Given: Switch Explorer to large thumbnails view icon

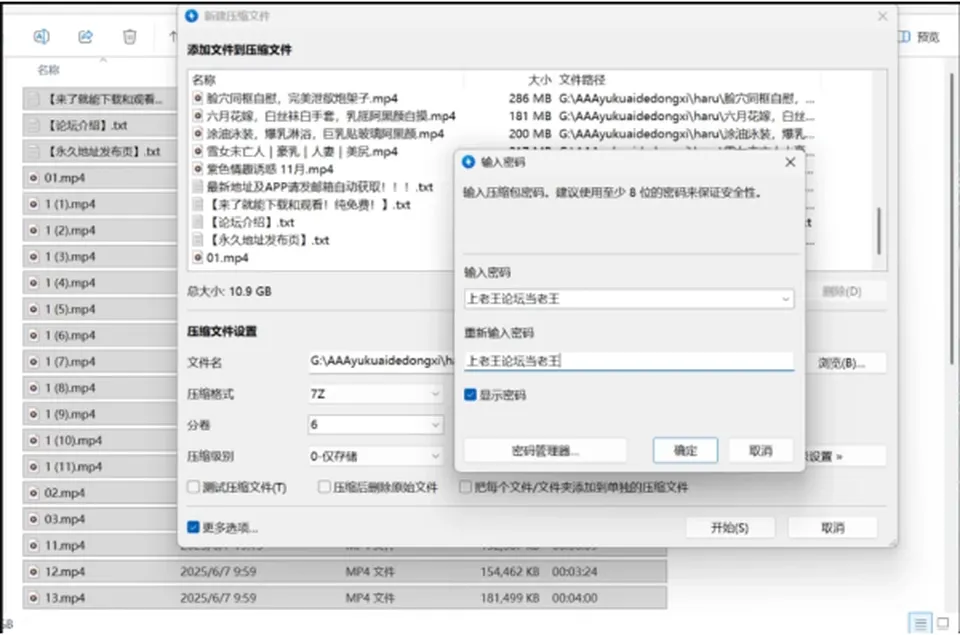Looking at the screenshot, I should tap(943, 623).
